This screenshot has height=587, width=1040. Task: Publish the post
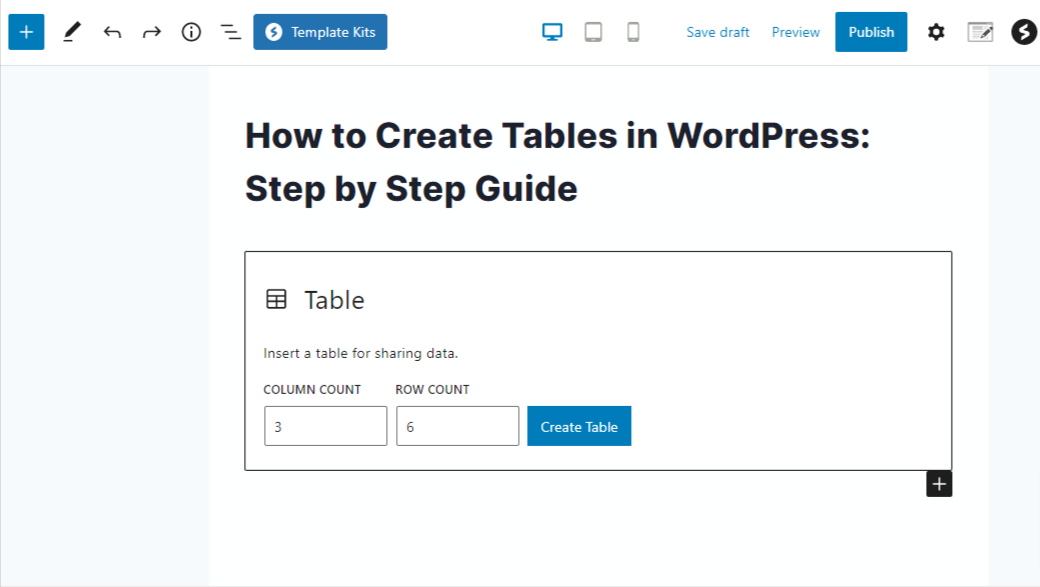pyautogui.click(x=871, y=32)
